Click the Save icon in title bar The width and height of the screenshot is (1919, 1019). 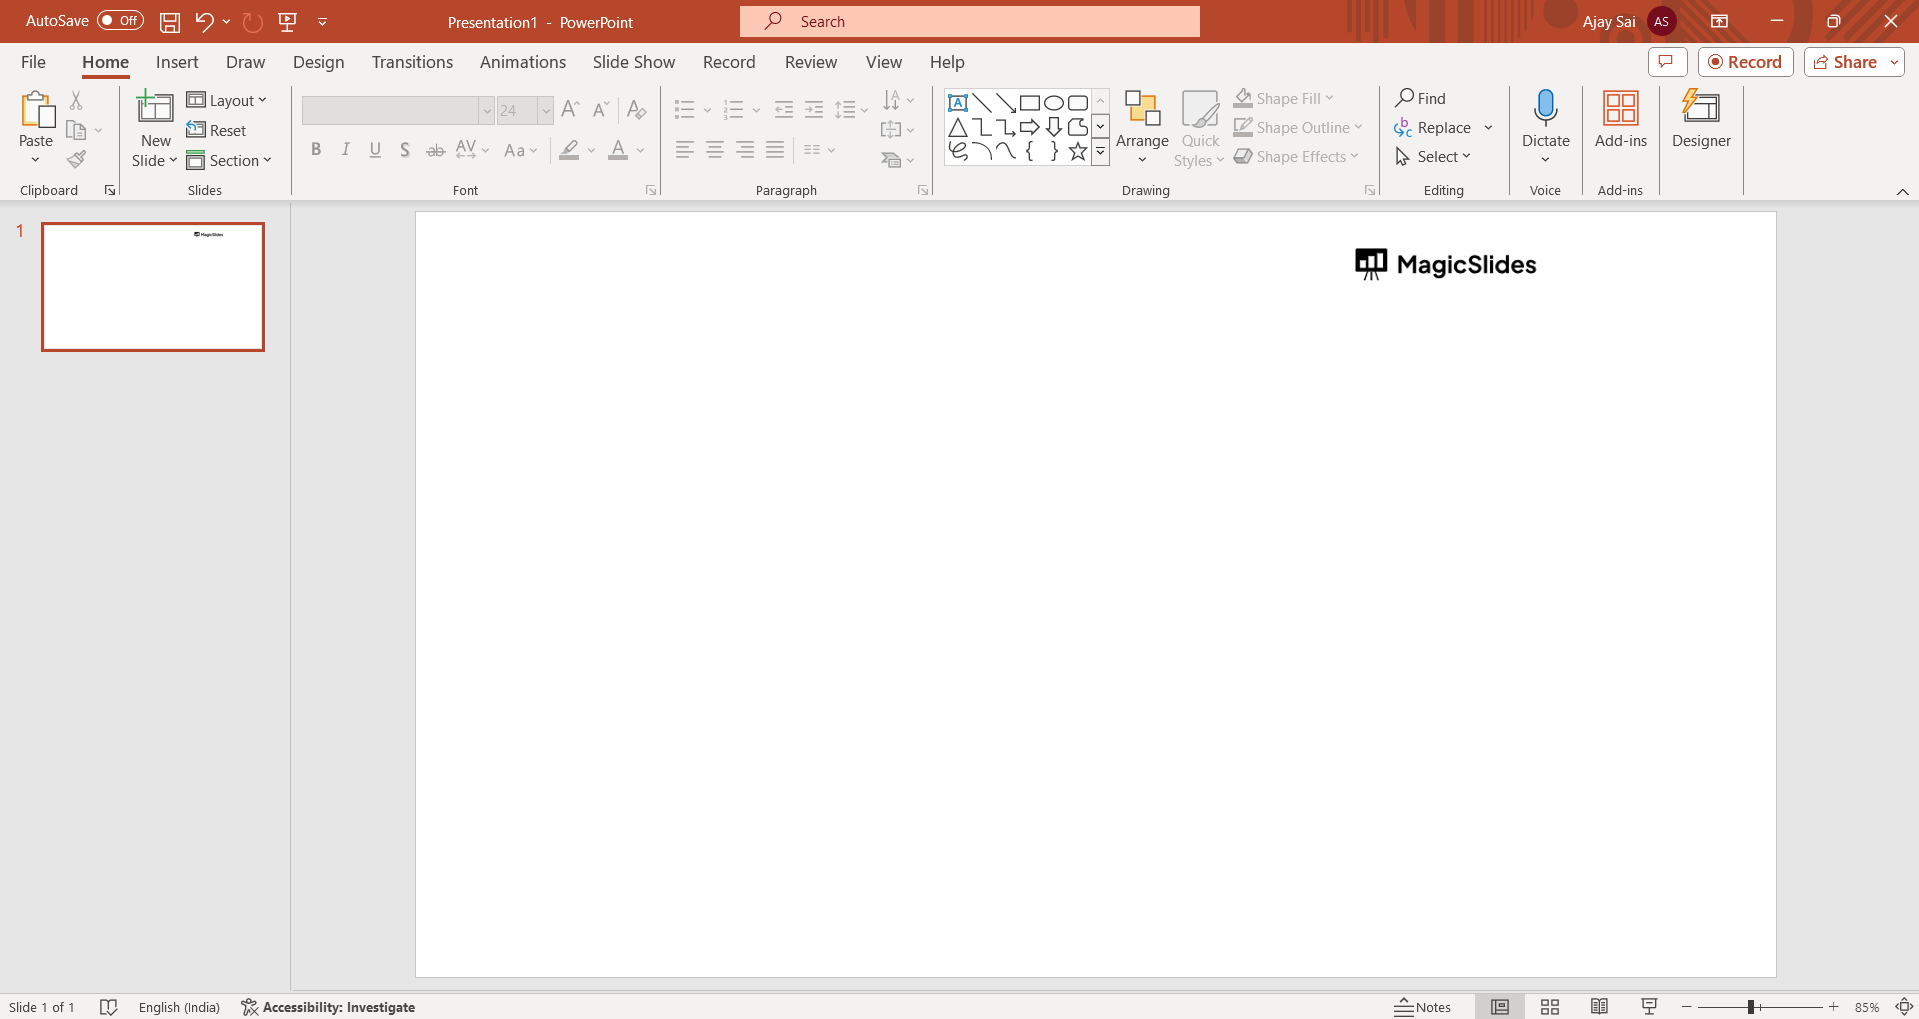click(170, 22)
